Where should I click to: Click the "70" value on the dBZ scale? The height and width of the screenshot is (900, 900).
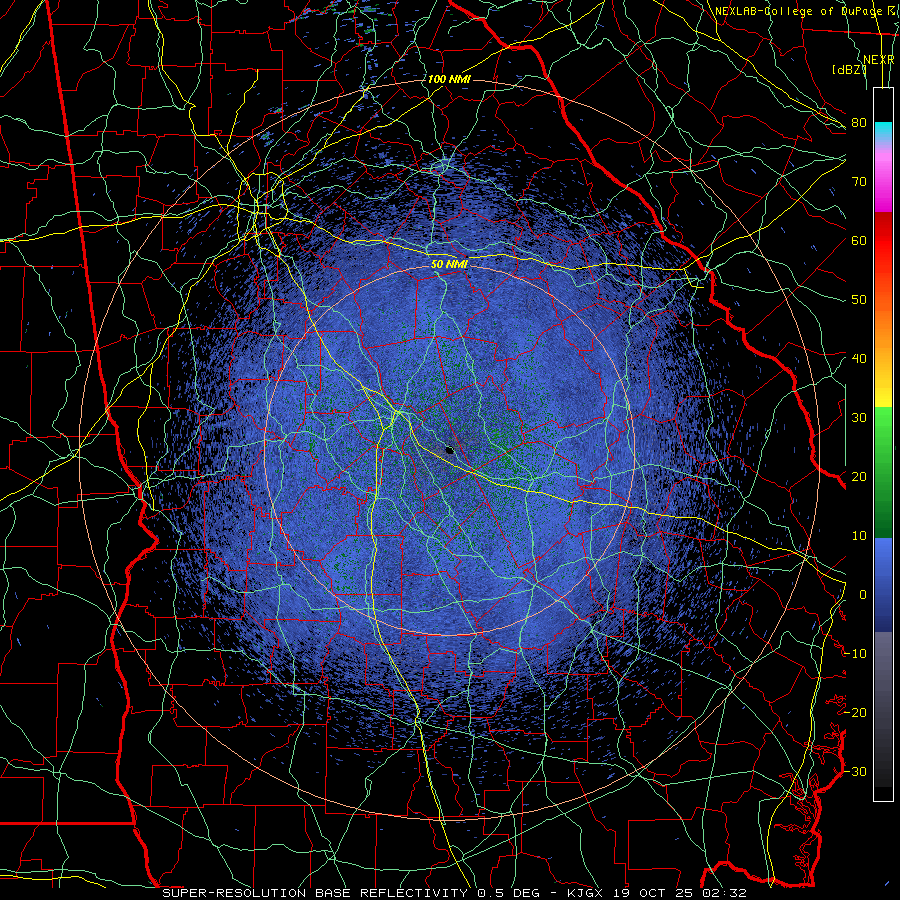[859, 181]
